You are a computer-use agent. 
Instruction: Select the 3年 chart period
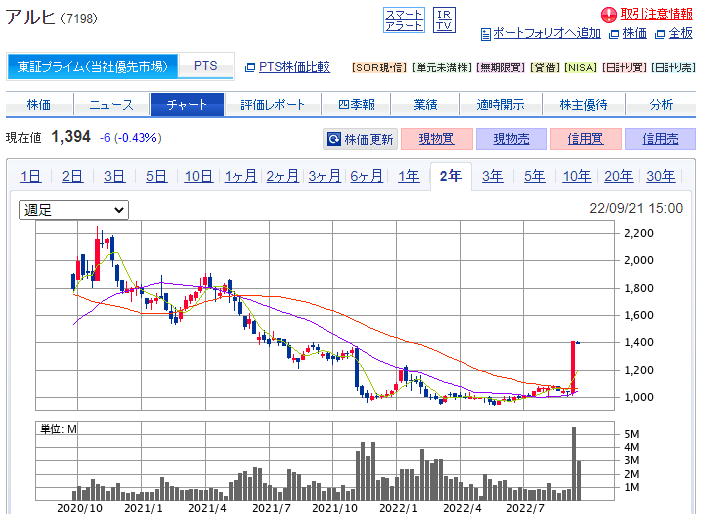click(493, 176)
